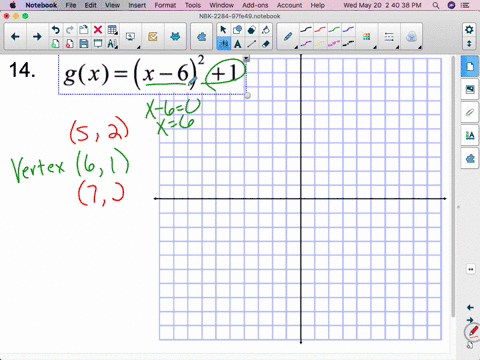Open Gallery sidebar tab
The image size is (480, 360).
(470, 89)
